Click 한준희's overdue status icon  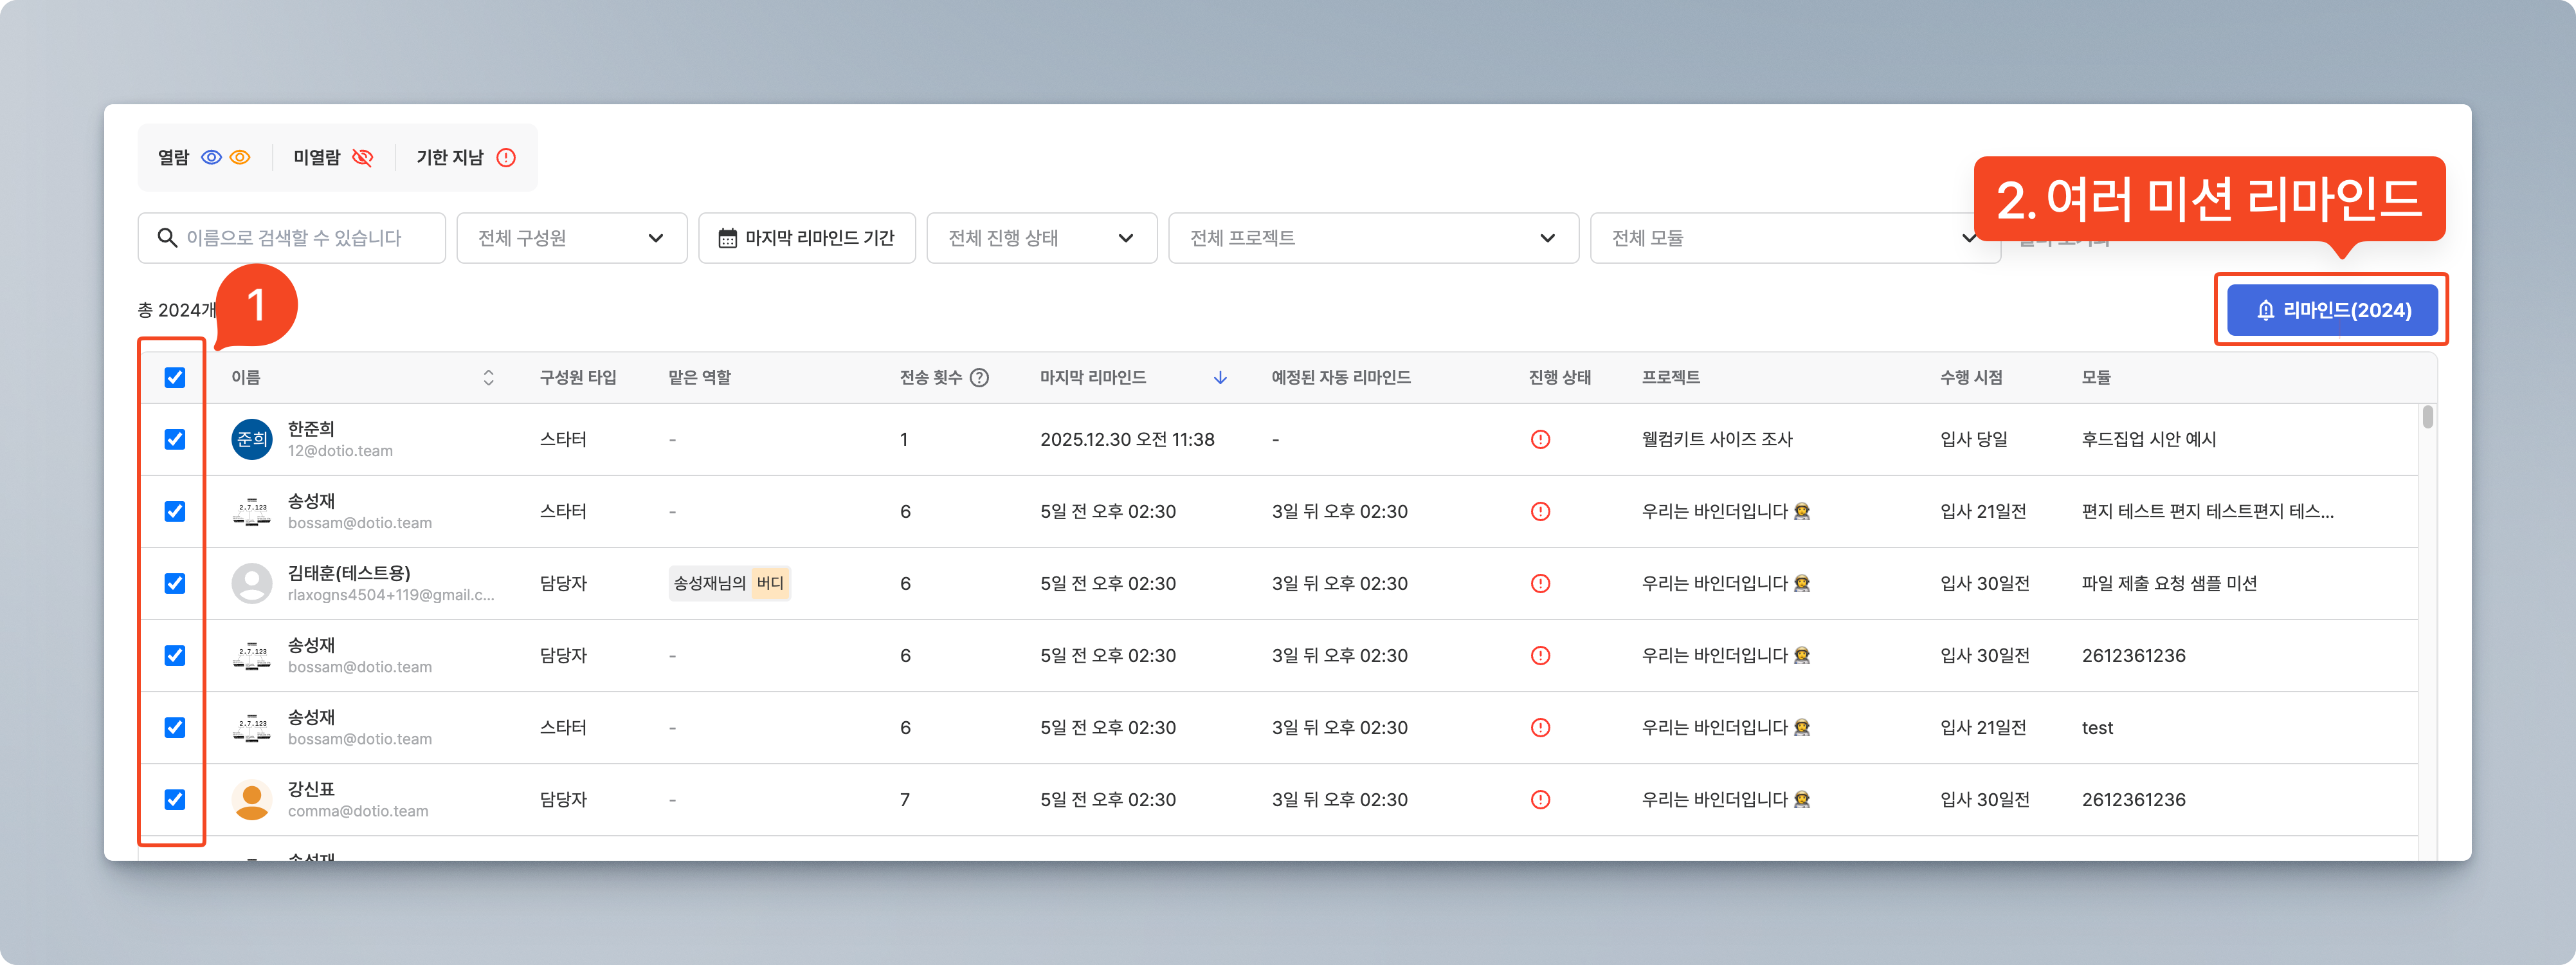pyautogui.click(x=1540, y=440)
